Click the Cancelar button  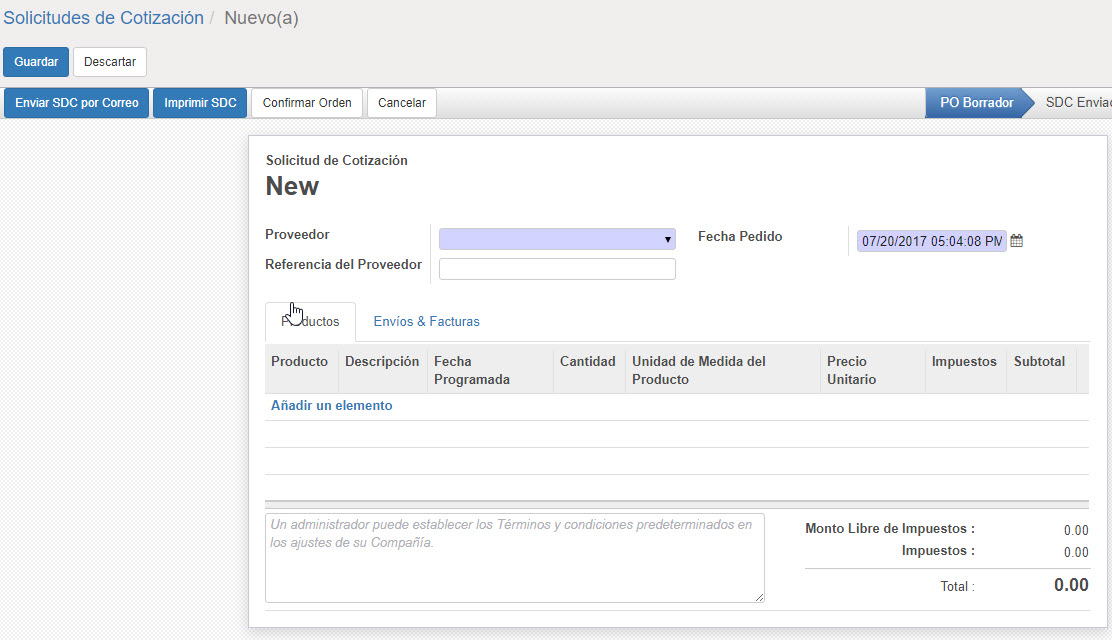tap(402, 103)
